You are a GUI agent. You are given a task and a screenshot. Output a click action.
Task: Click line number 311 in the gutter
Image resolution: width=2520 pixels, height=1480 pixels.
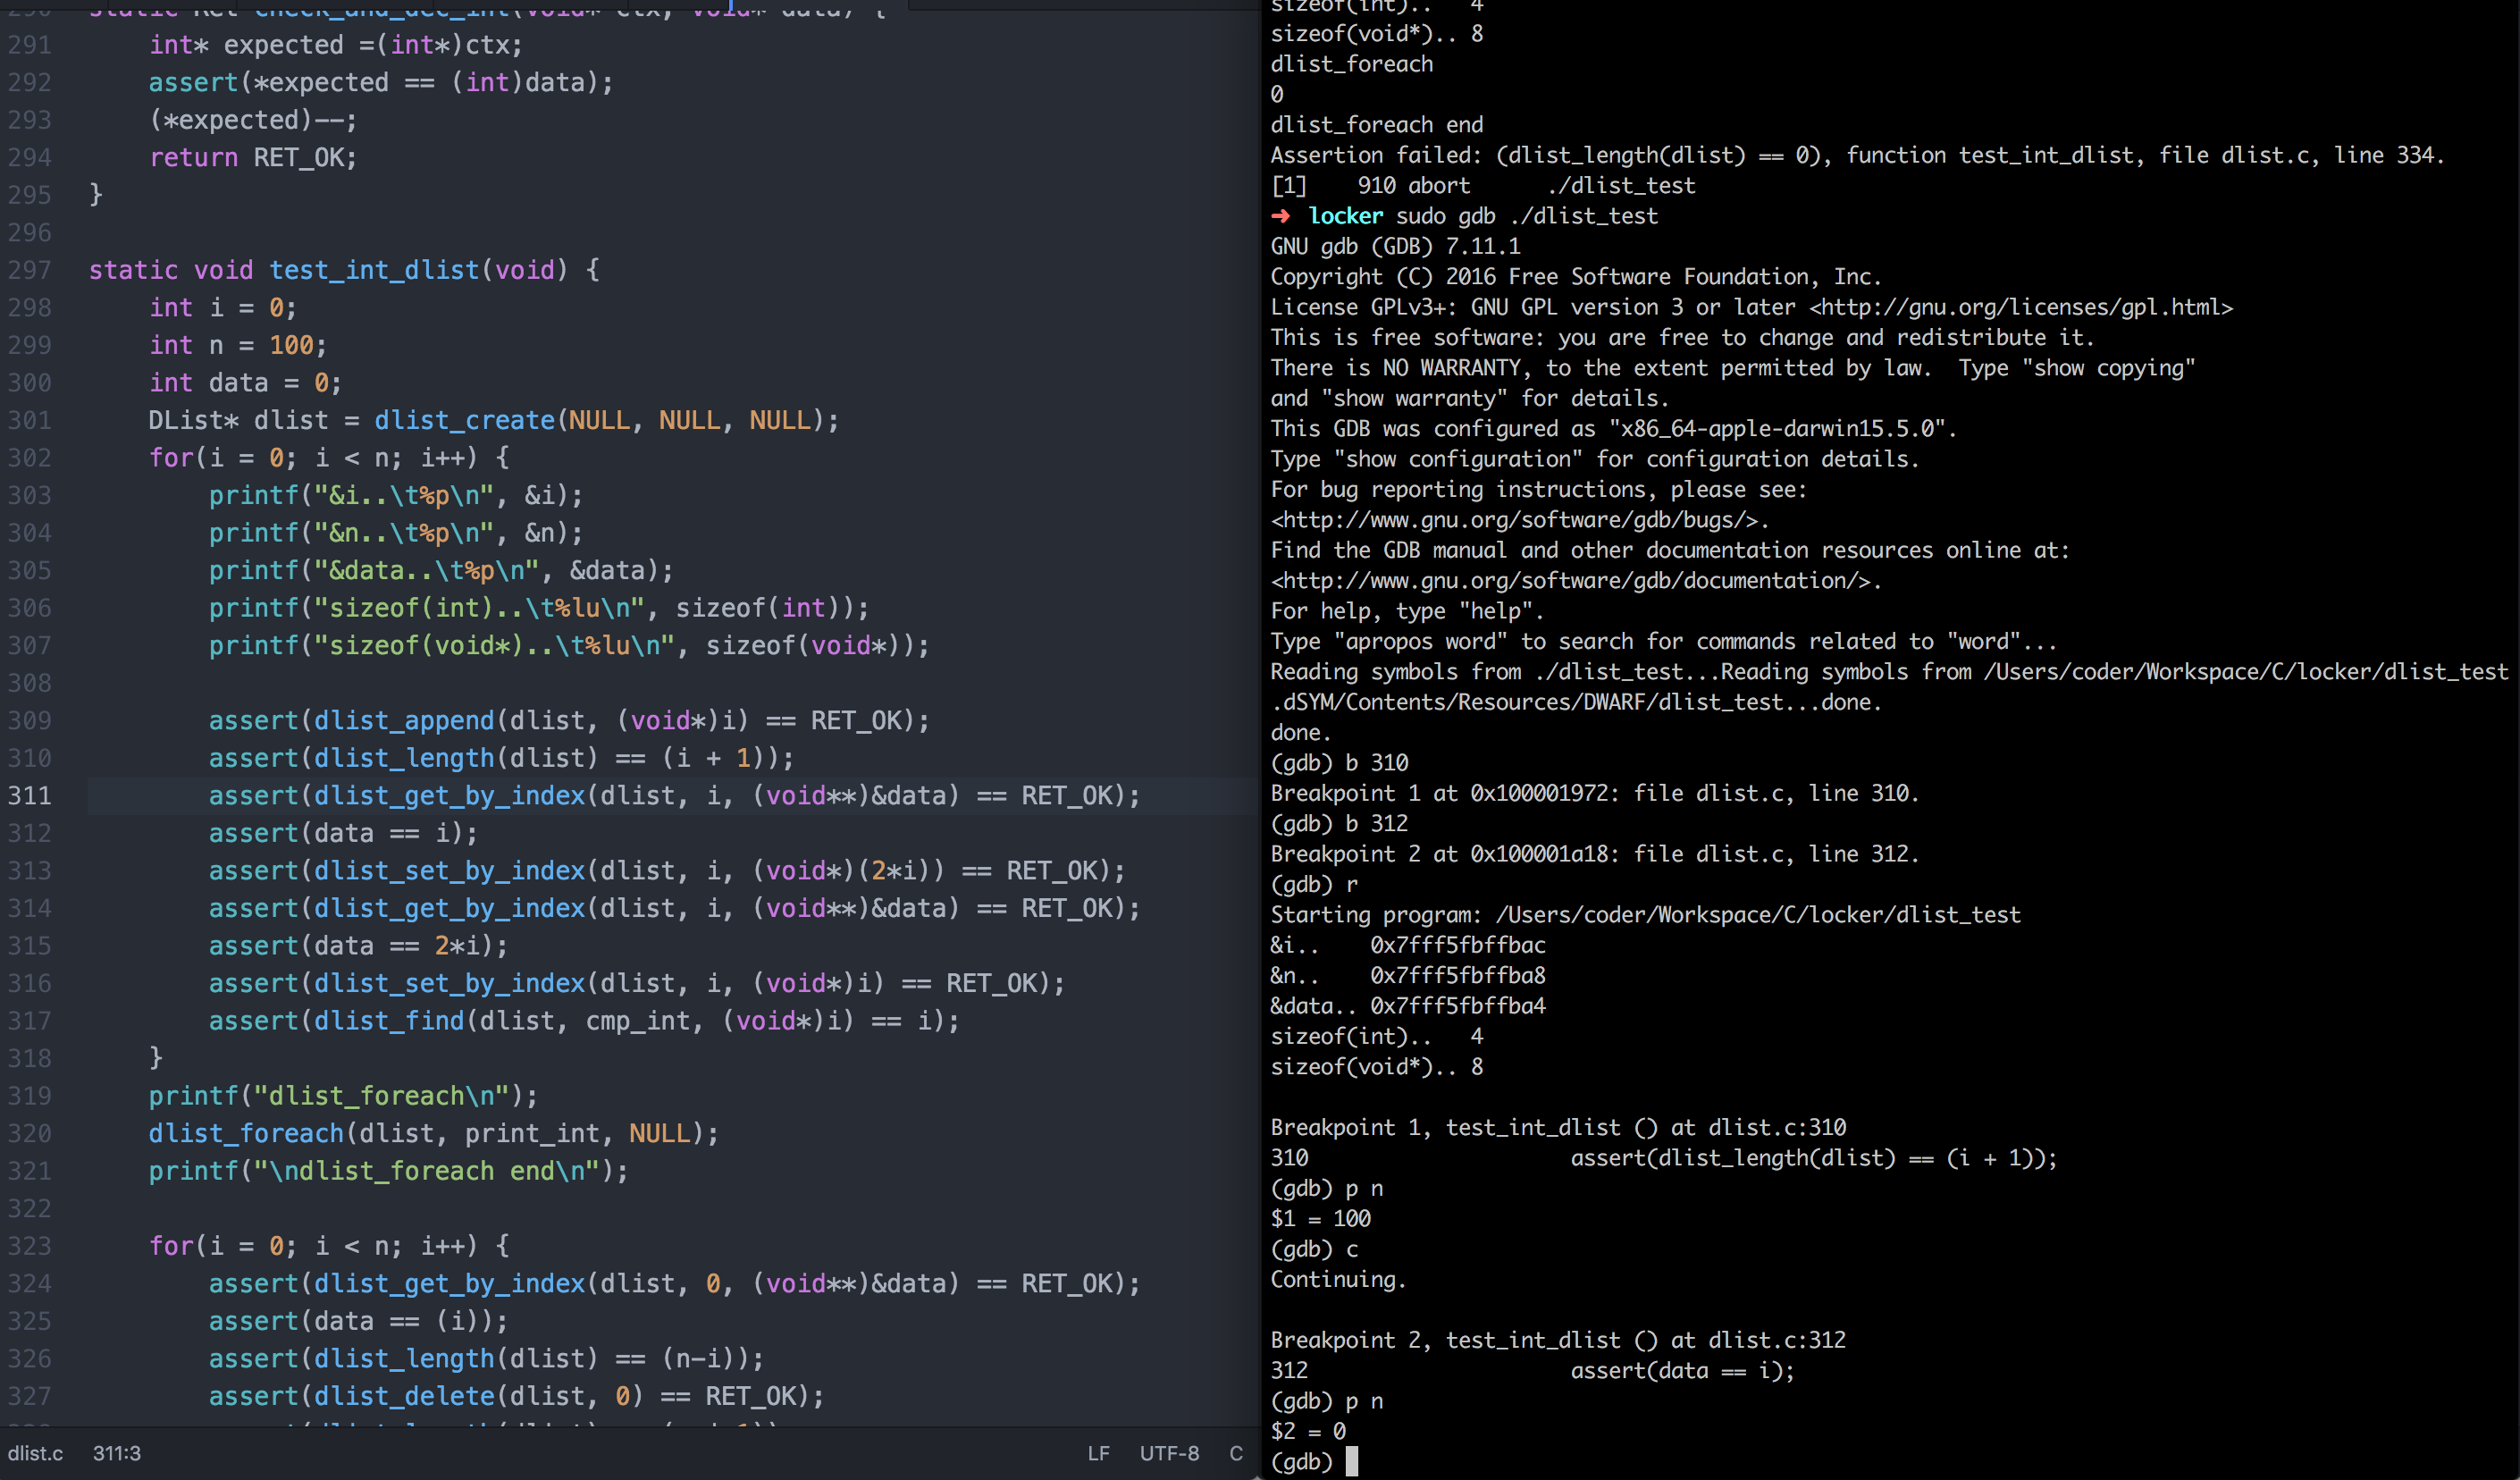tap(30, 796)
